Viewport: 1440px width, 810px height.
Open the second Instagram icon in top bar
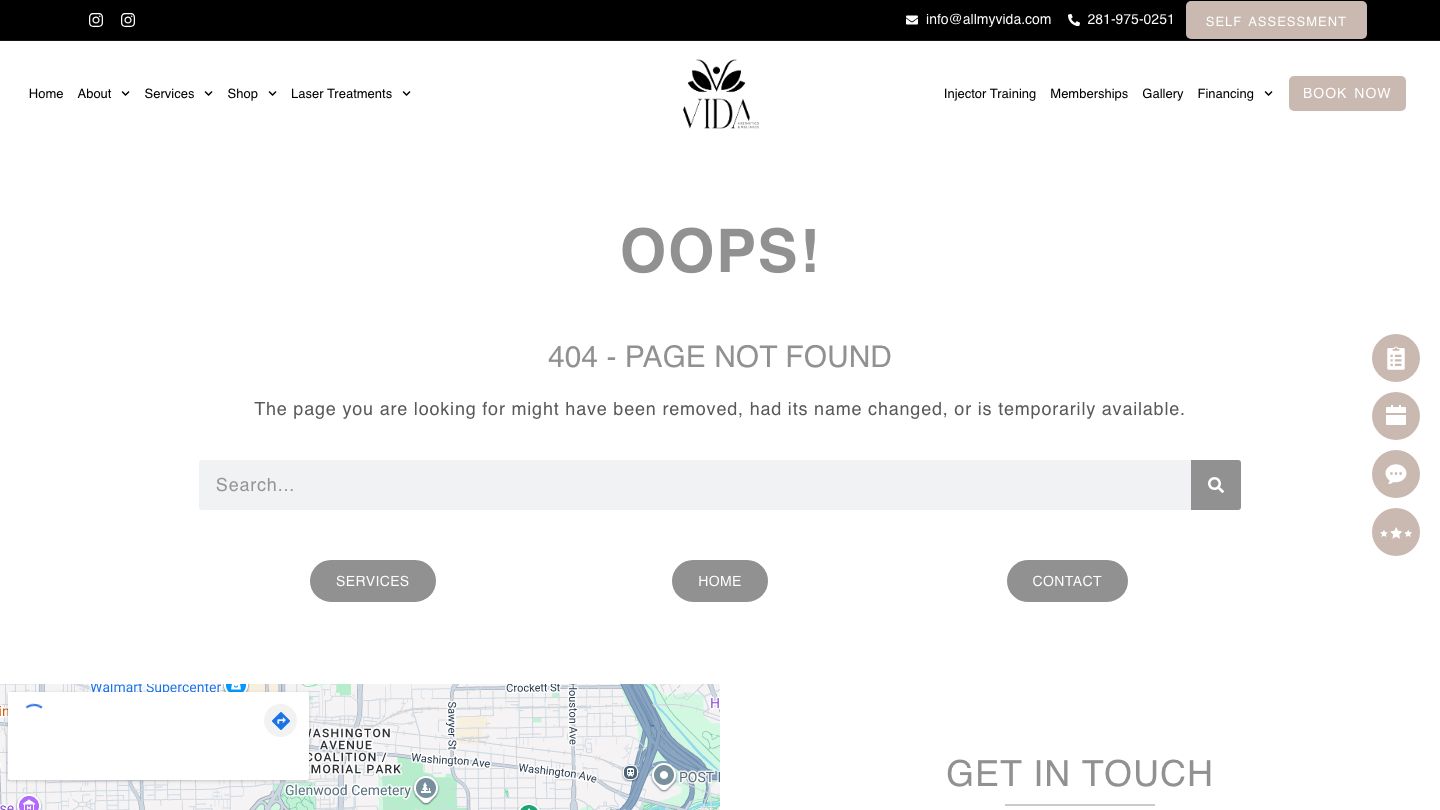[x=128, y=20]
